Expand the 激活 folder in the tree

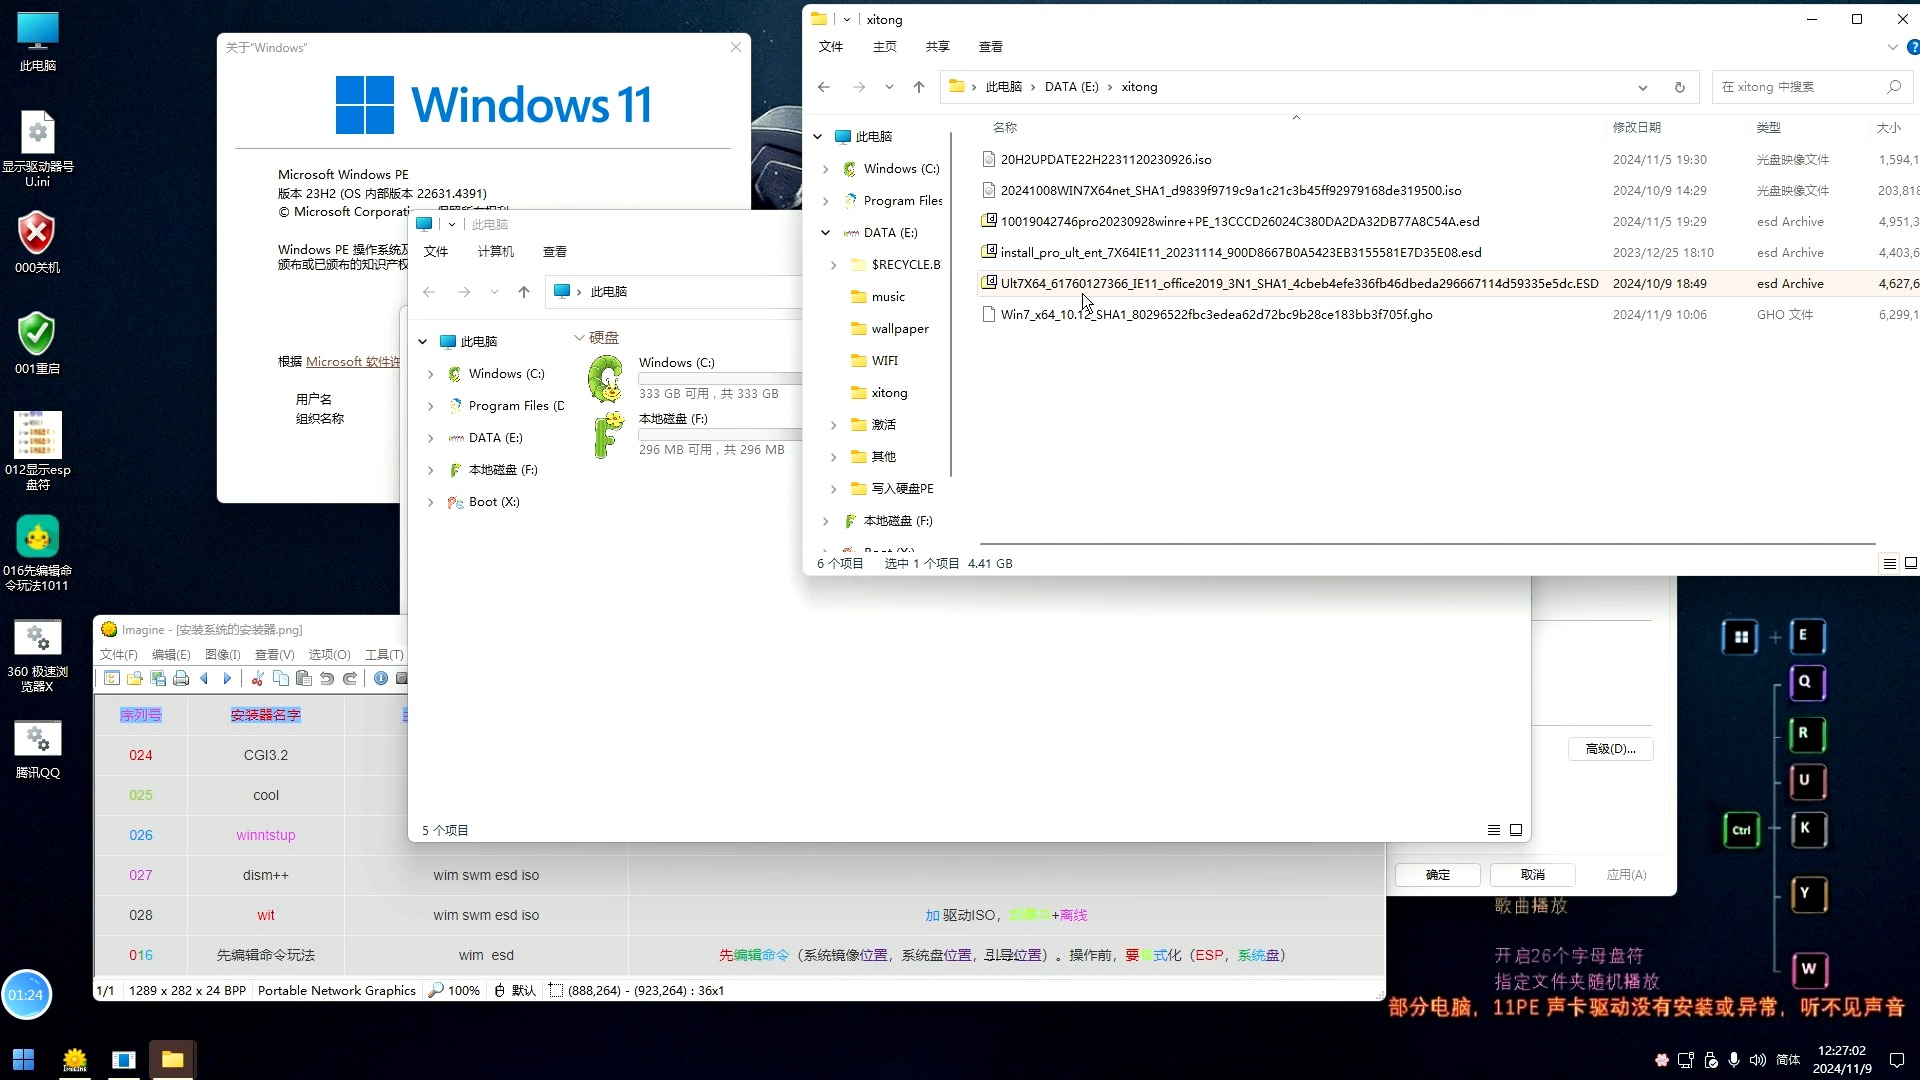(x=834, y=425)
